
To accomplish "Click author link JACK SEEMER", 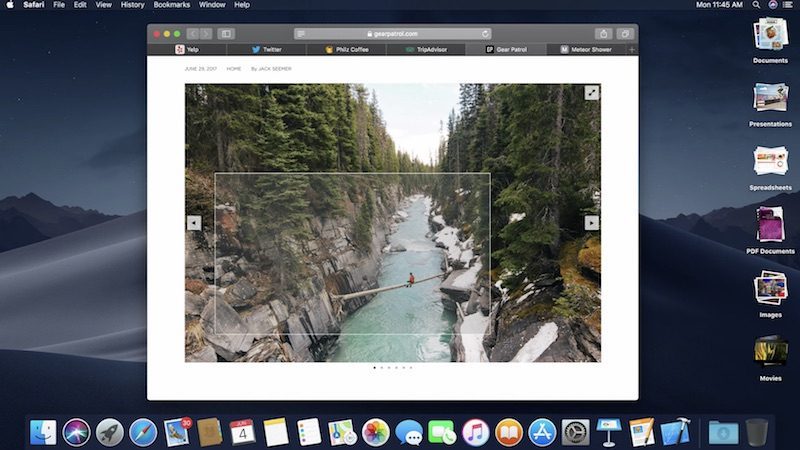I will pos(274,69).
